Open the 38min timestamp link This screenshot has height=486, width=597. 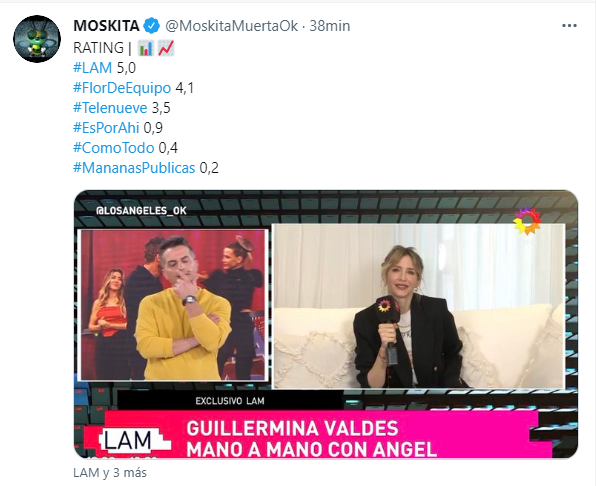(330, 26)
